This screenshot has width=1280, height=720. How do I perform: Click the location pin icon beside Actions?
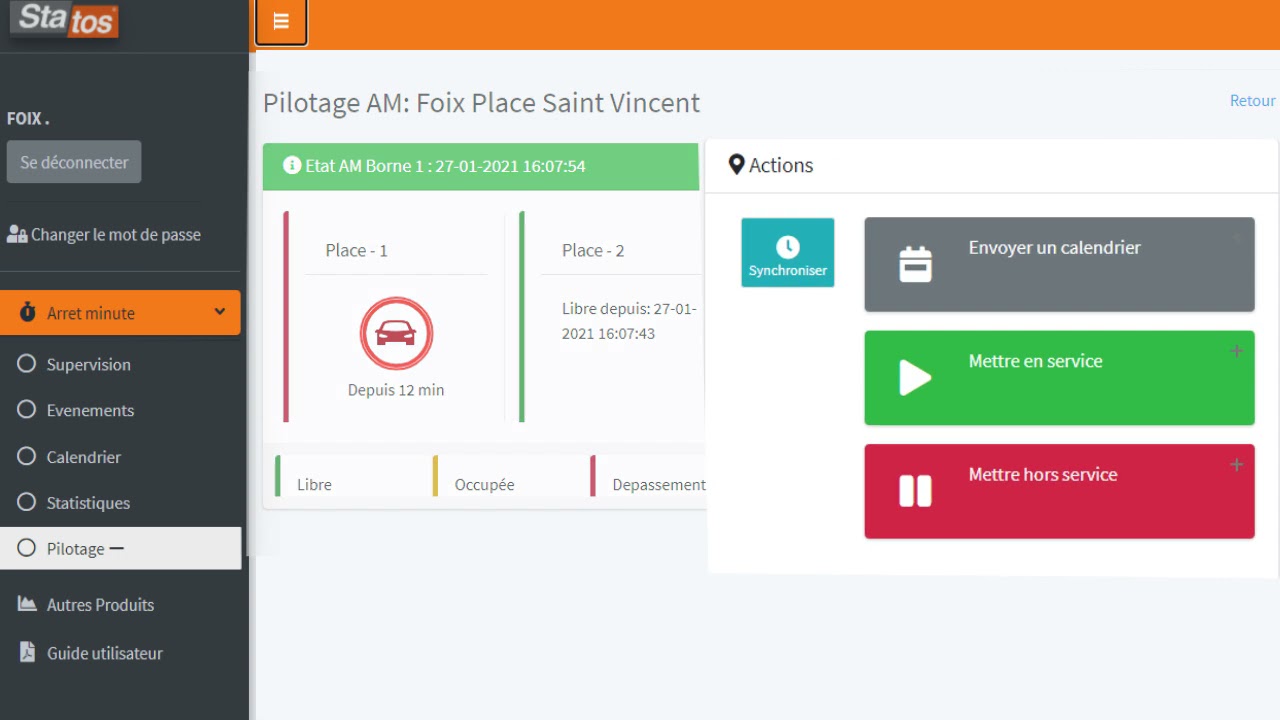[x=737, y=165]
